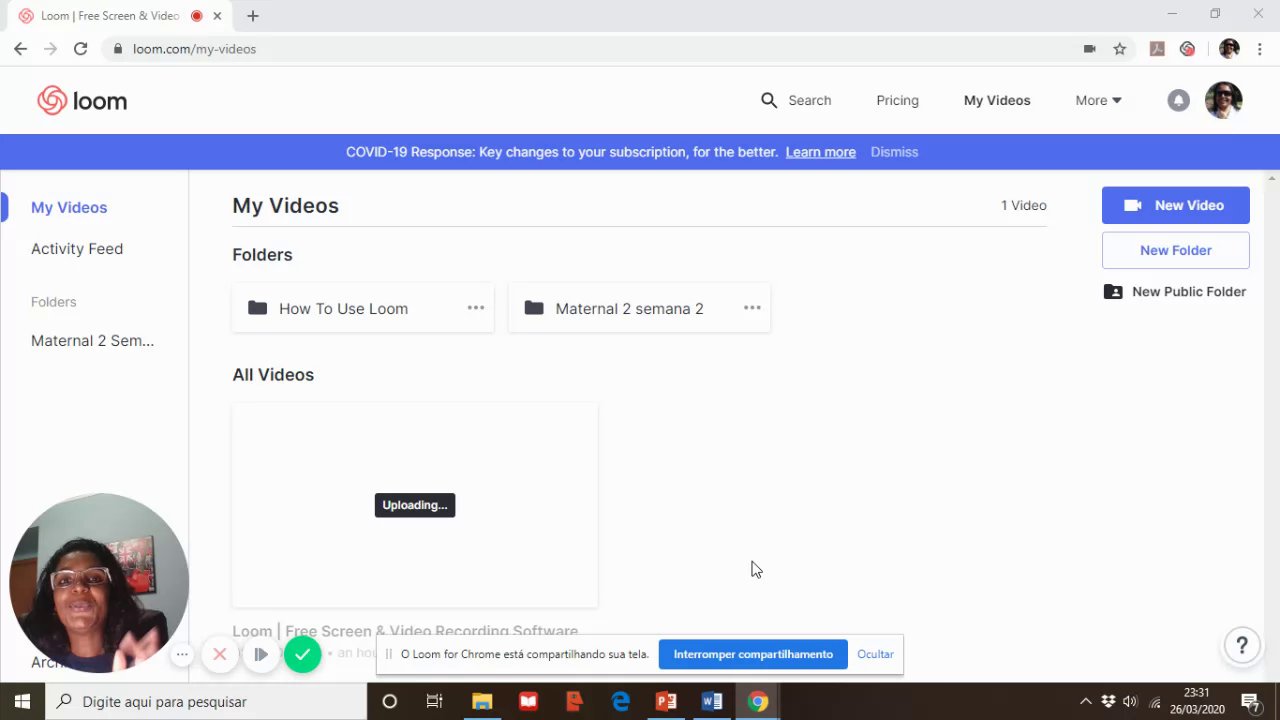The width and height of the screenshot is (1280, 720).
Task: Go to Pricing page
Action: (897, 100)
